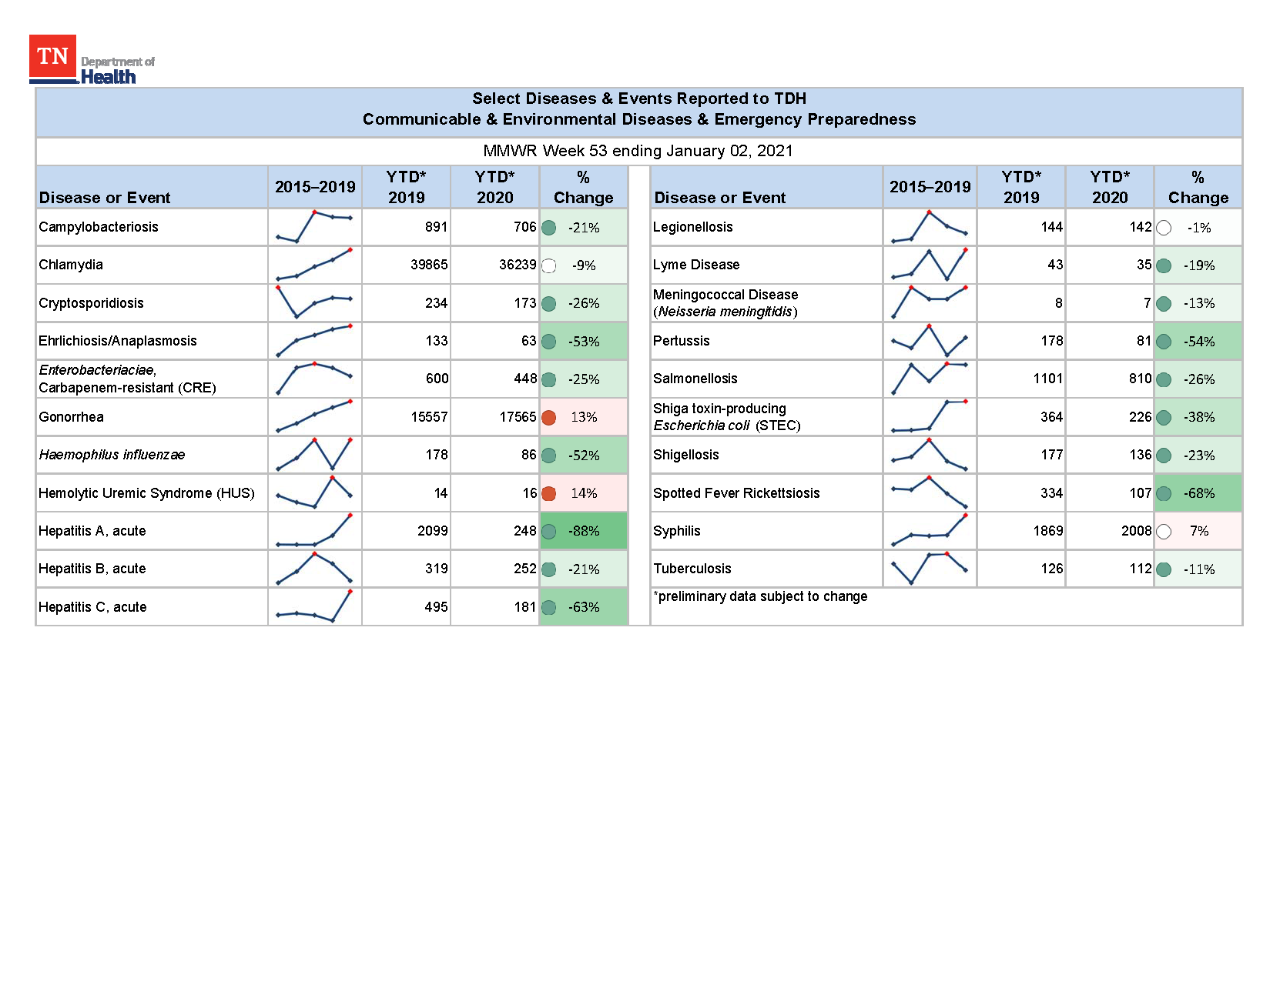Viewport: 1280px width, 988px height.
Task: Click the Gonorrhea 2015–2019 trend sparkline
Action: tap(314, 417)
